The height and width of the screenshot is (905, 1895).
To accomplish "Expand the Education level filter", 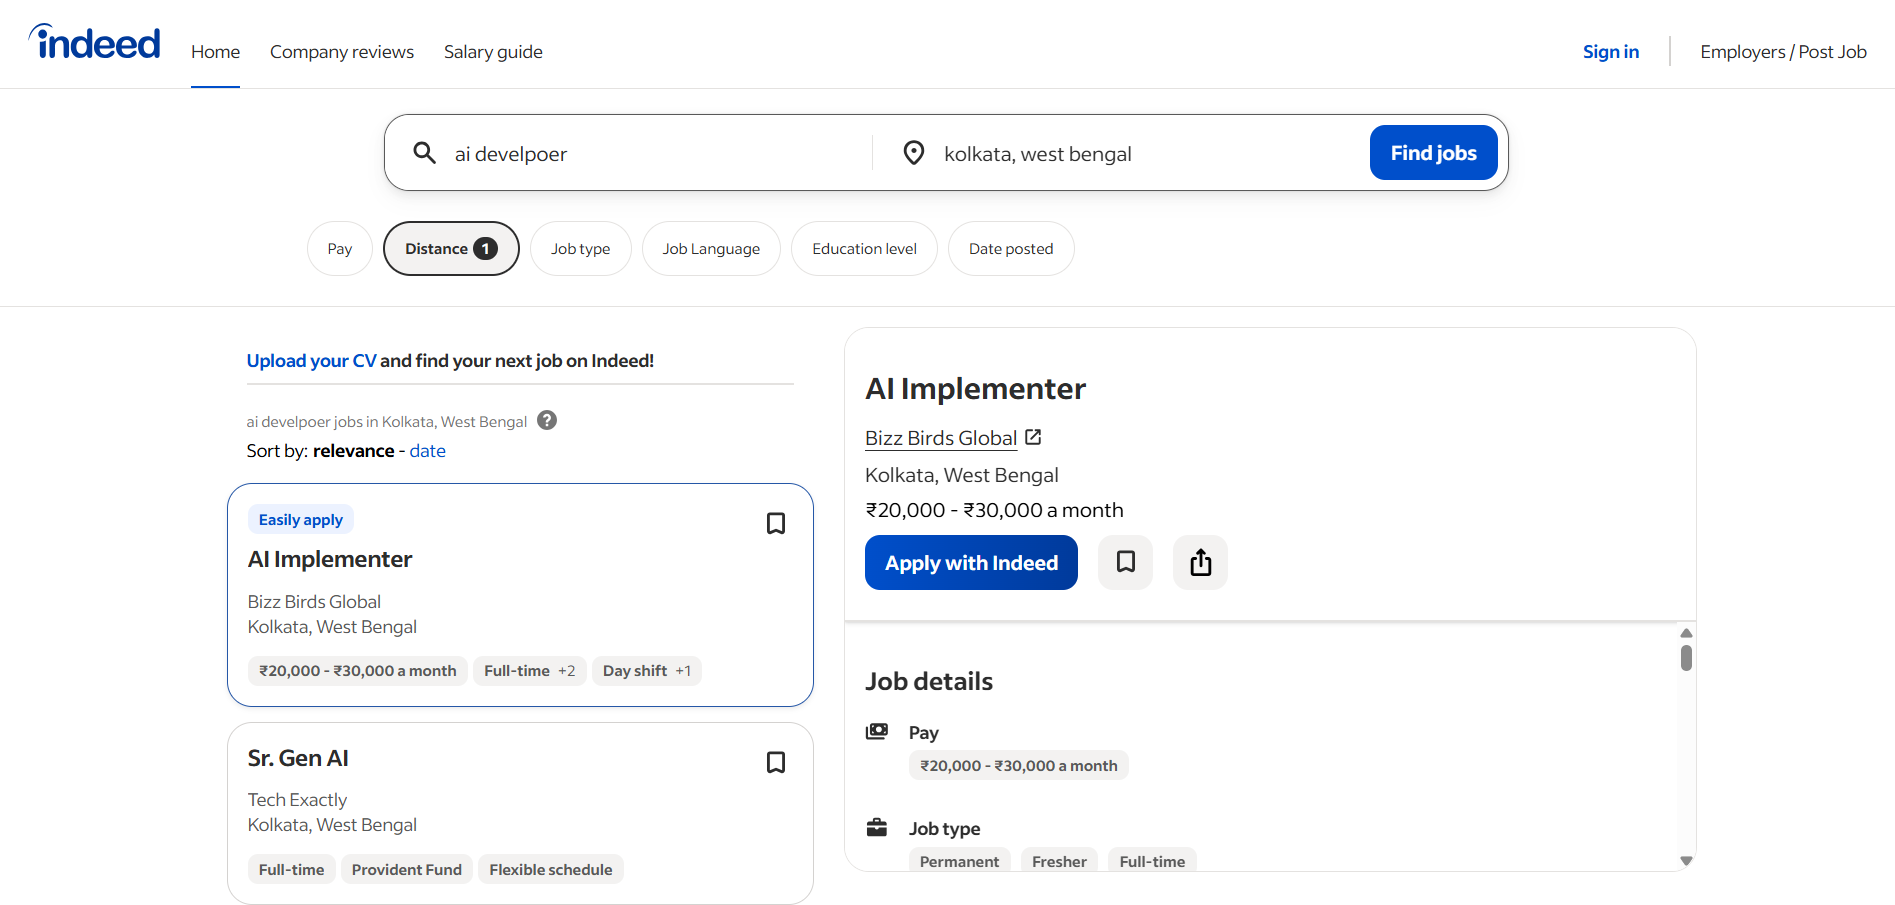I will click(x=864, y=248).
